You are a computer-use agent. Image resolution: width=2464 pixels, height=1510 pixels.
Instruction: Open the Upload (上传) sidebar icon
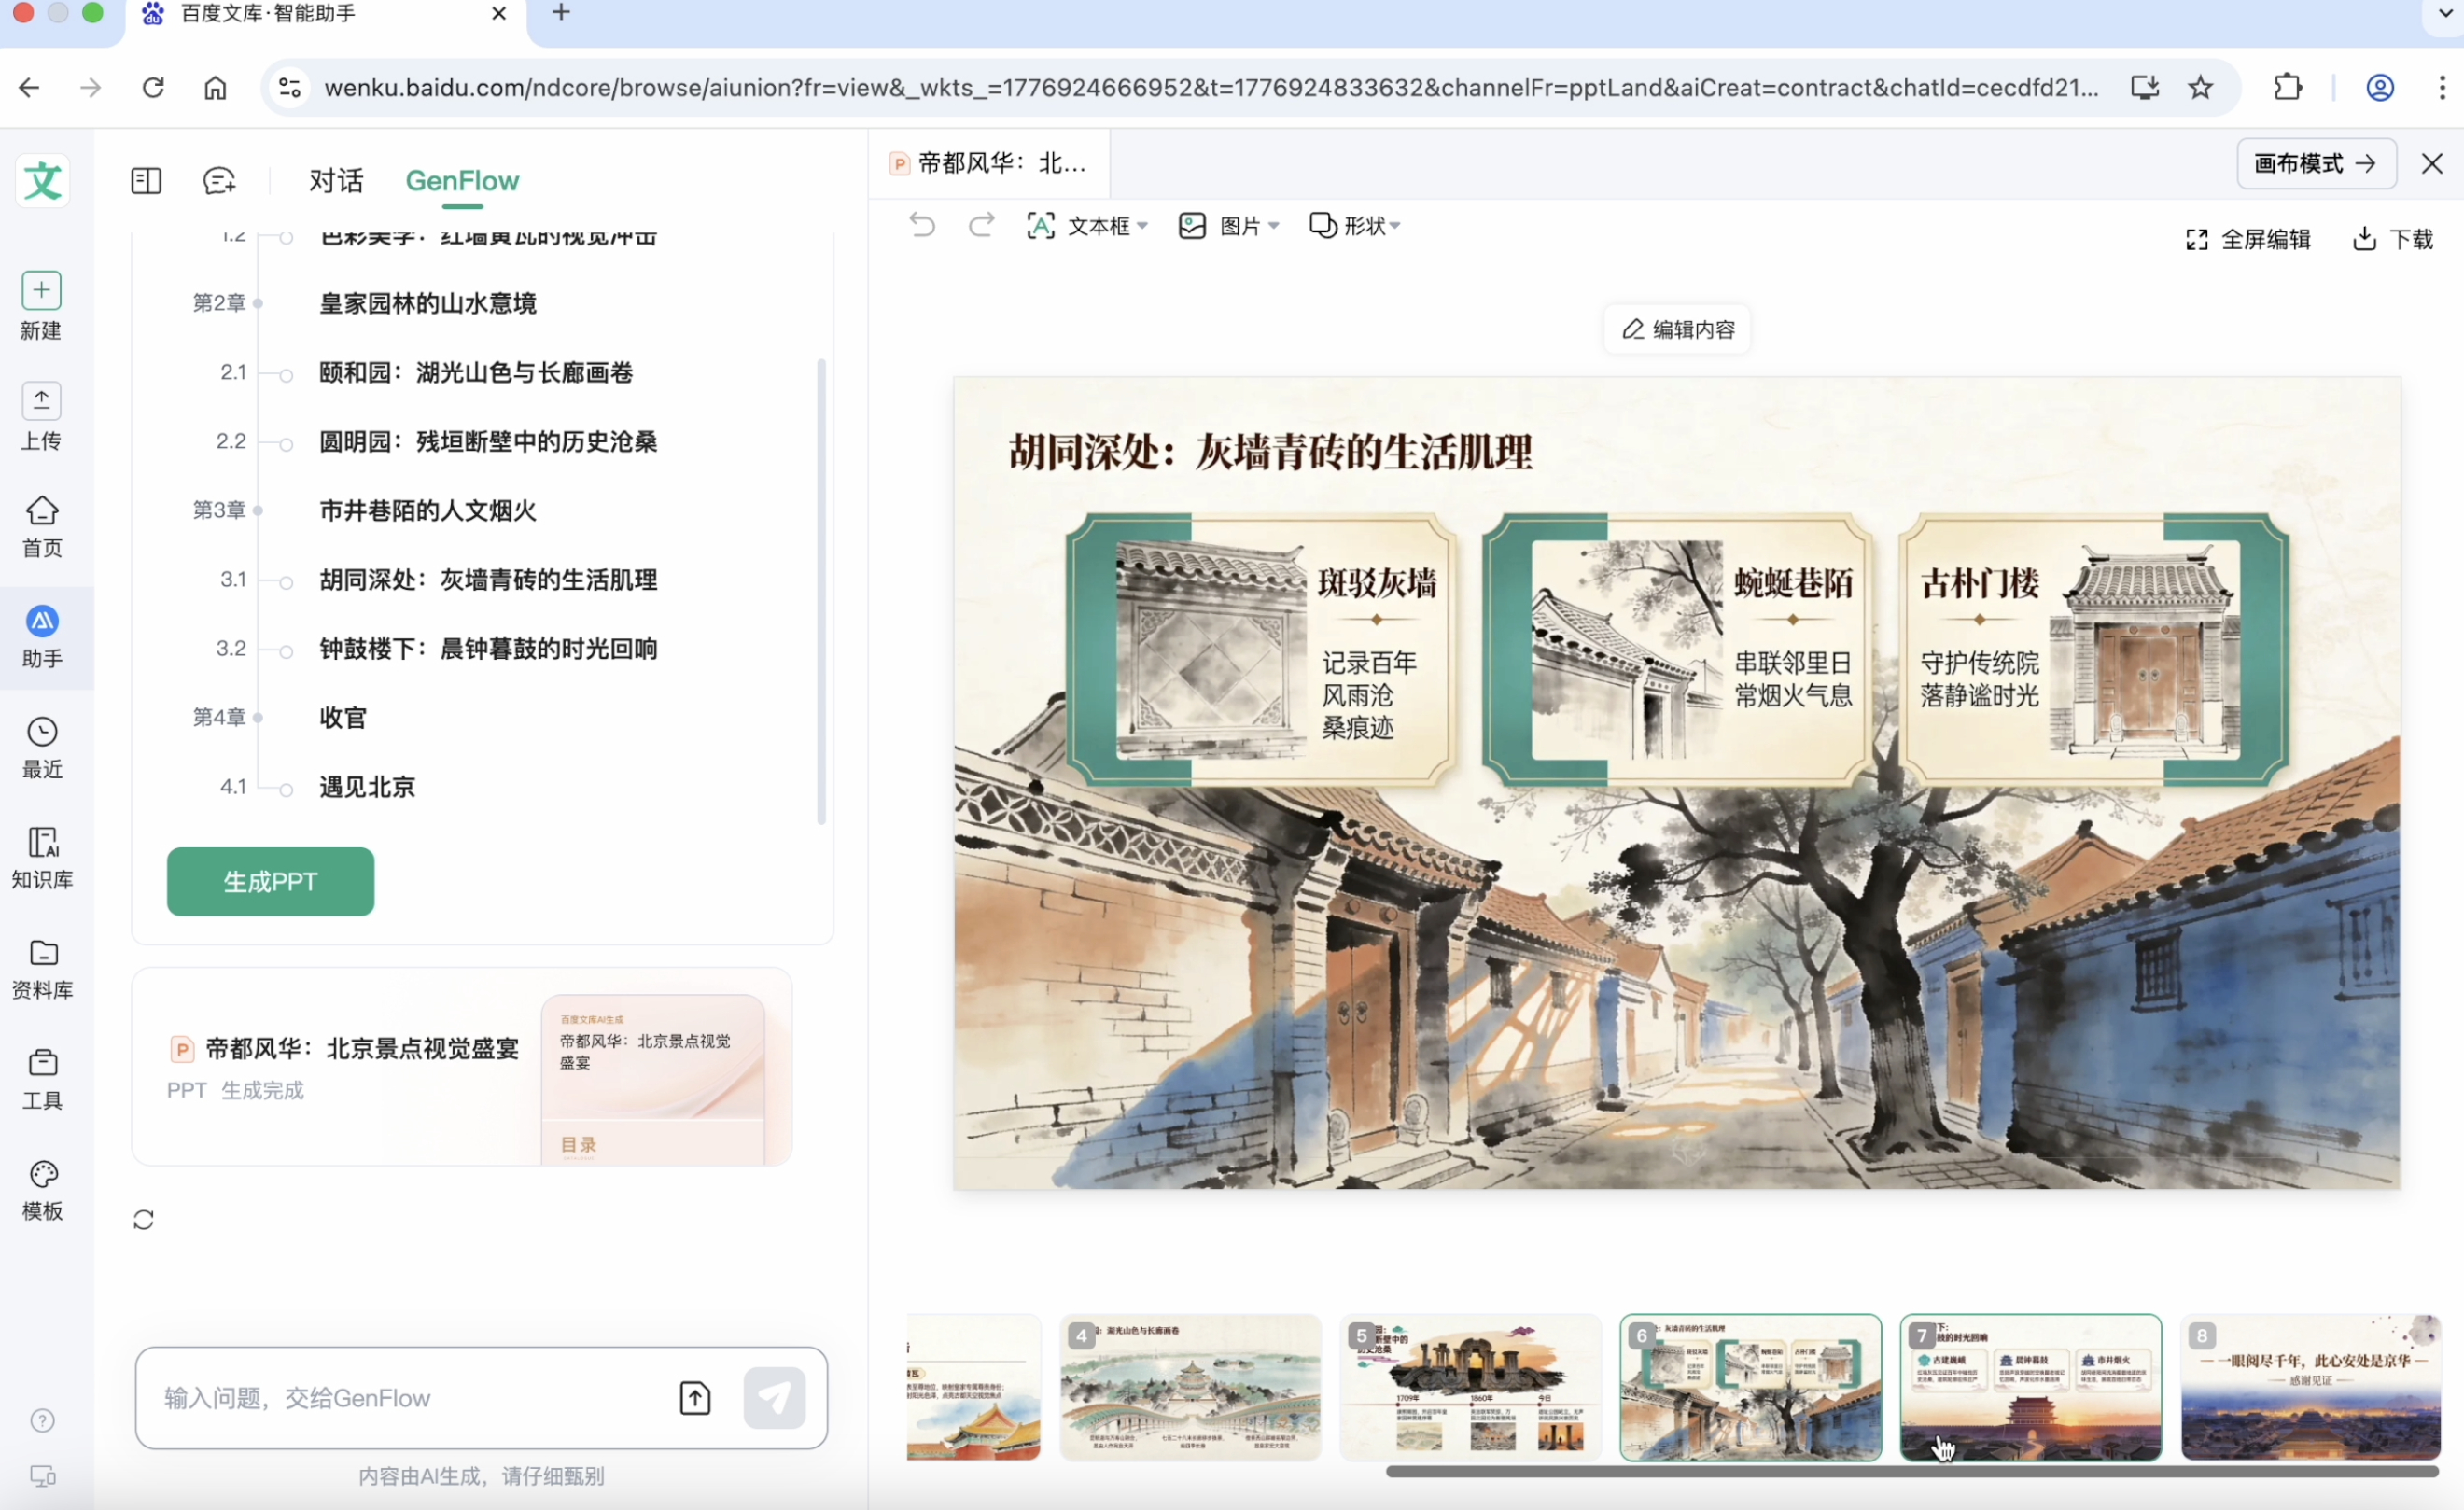(41, 402)
